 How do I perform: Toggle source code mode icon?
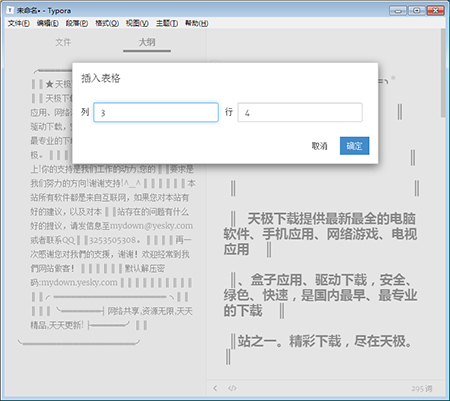point(232,388)
